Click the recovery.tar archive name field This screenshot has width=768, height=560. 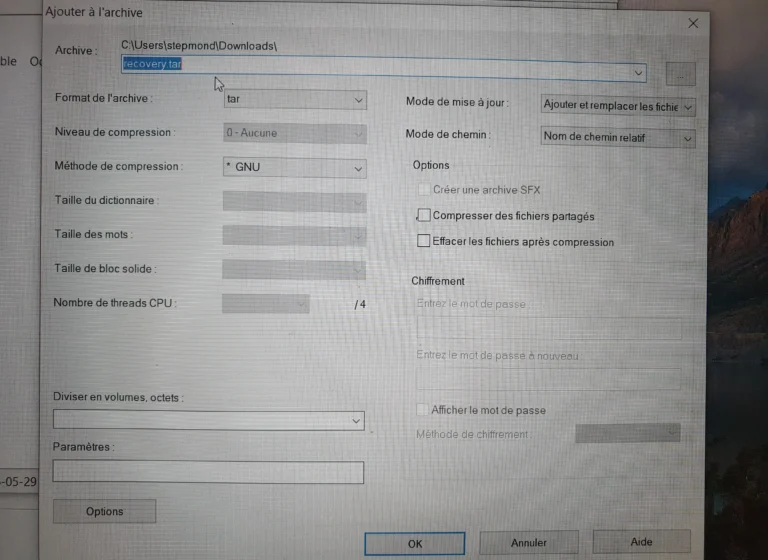pyautogui.click(x=384, y=69)
